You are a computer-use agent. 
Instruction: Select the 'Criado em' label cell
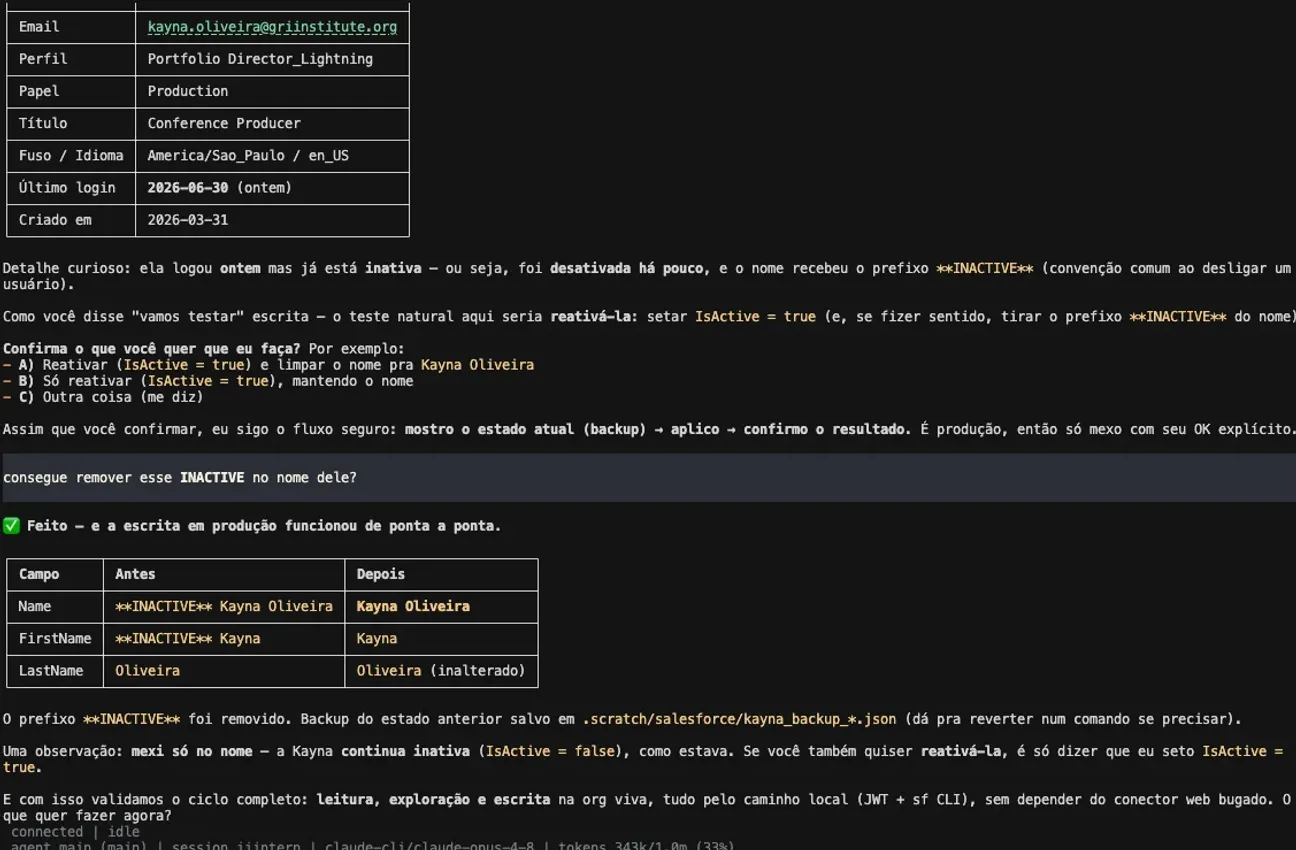point(71,219)
